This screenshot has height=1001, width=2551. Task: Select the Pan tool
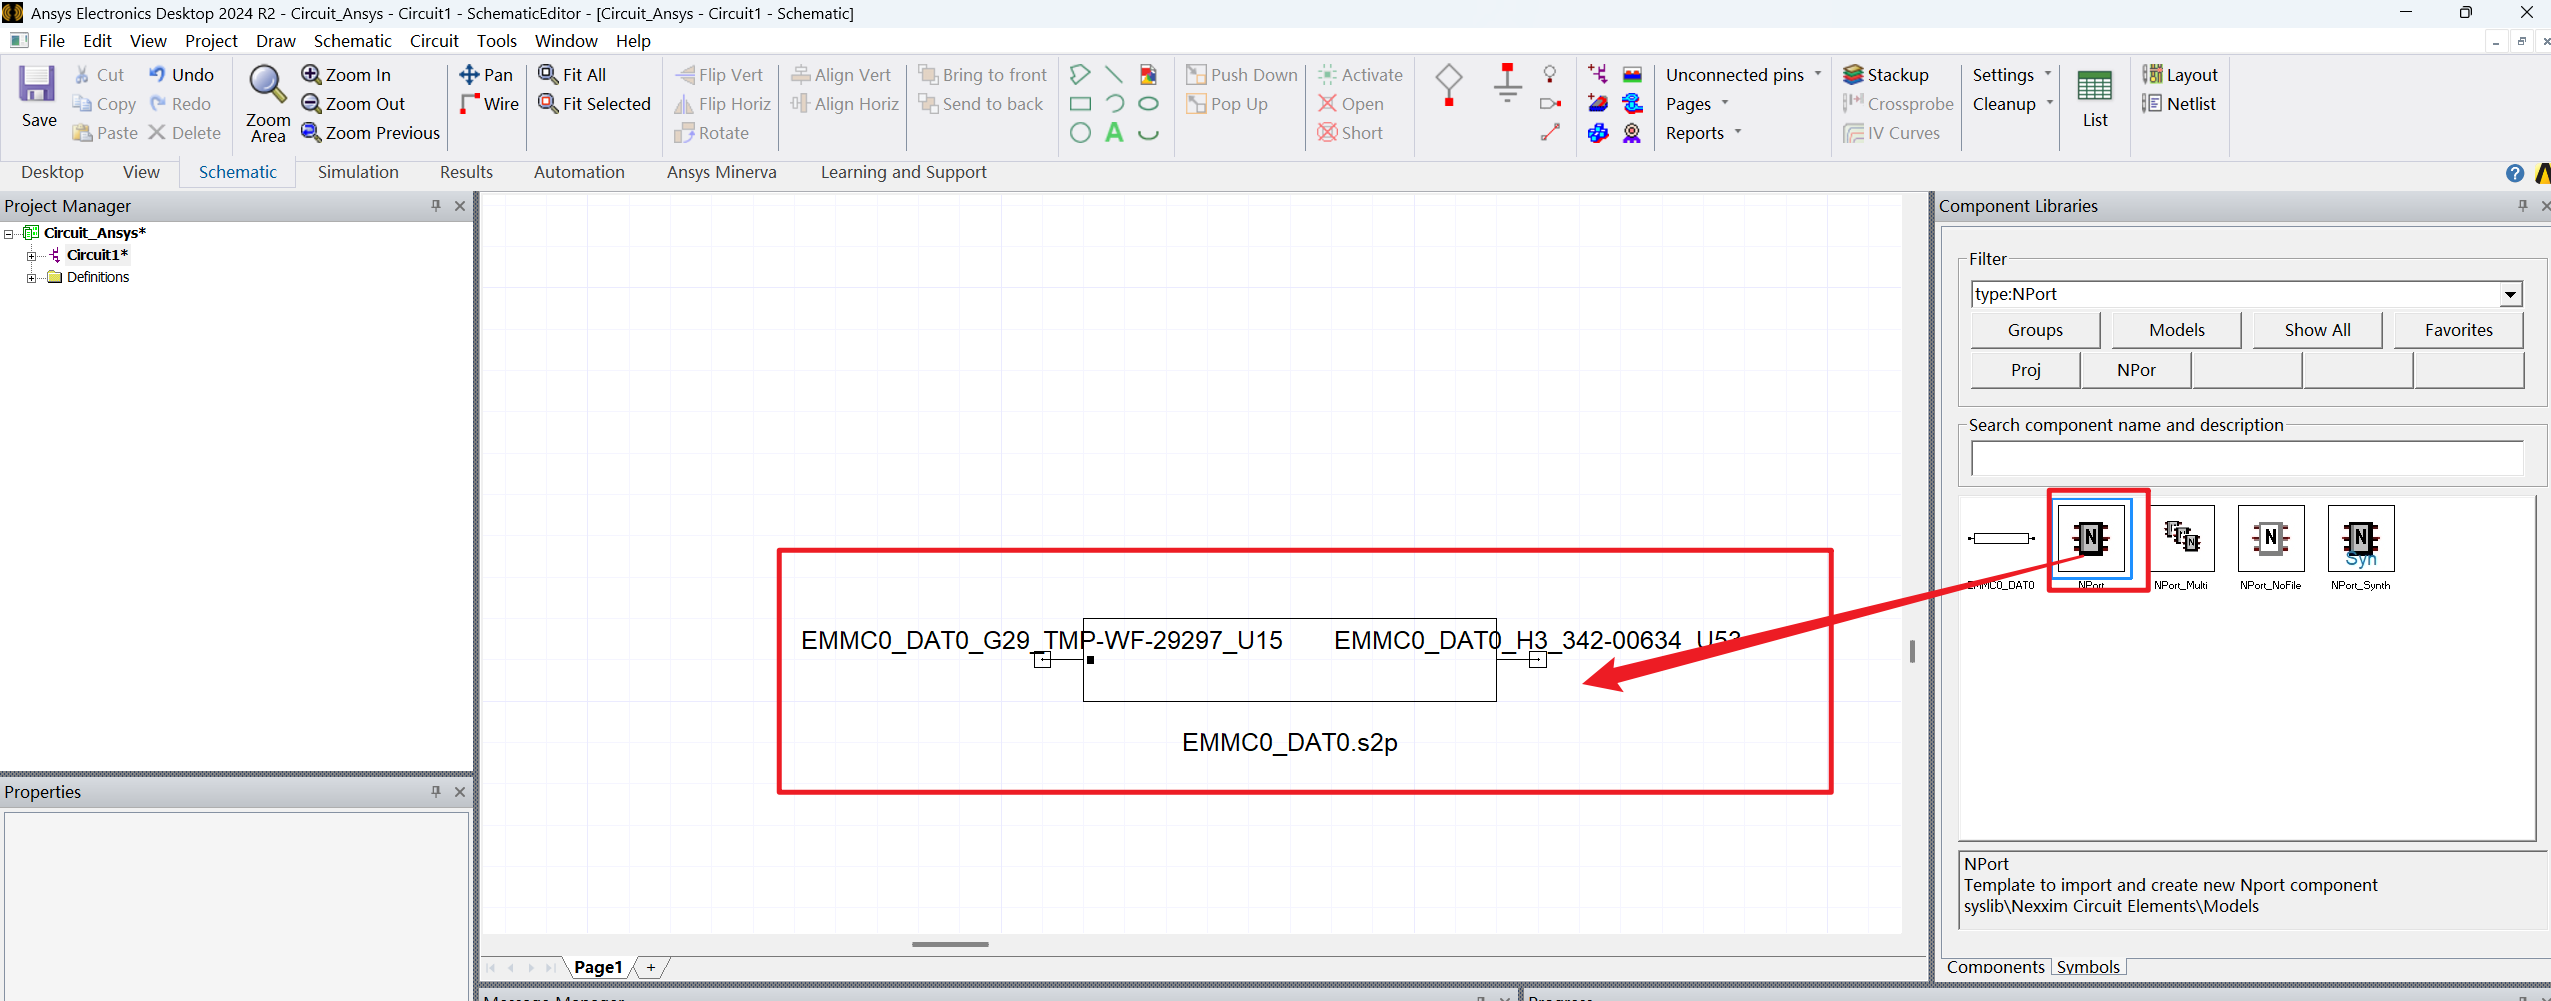pos(486,75)
